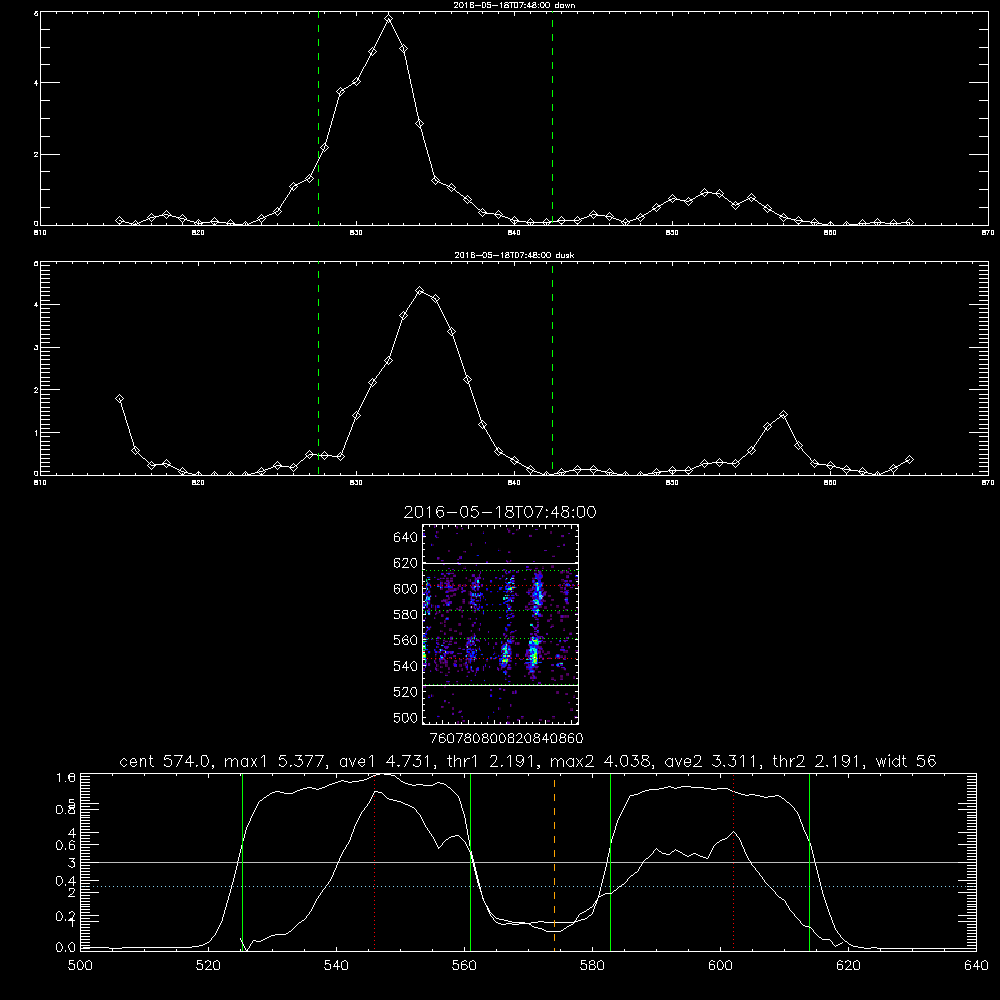The height and width of the screenshot is (1000, 1000).
Task: Click the right green dashed line in dusk plot
Action: [x=552, y=369]
